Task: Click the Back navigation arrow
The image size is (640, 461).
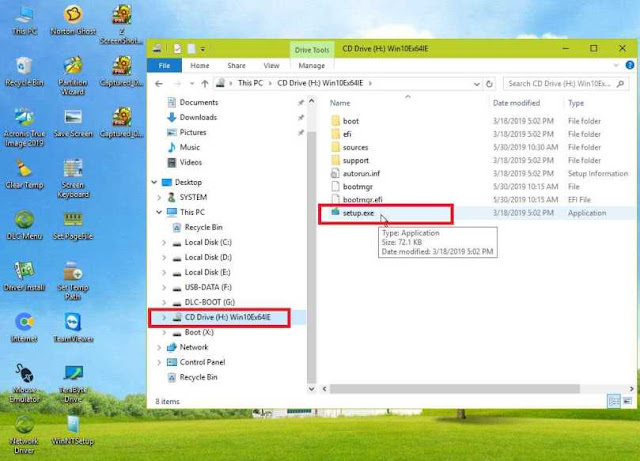Action: (x=159, y=84)
